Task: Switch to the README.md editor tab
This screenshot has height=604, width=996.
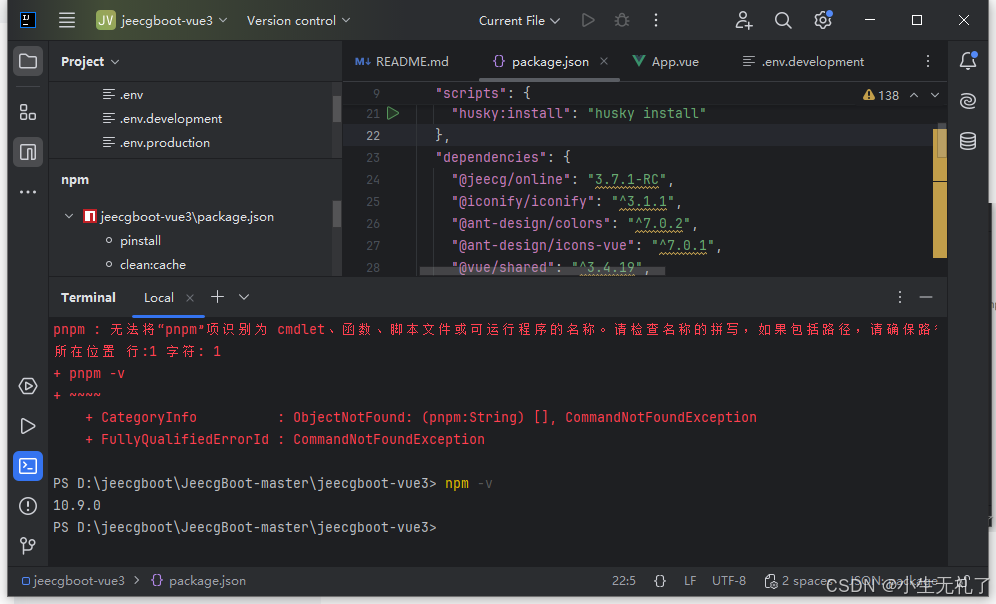Action: pos(402,62)
